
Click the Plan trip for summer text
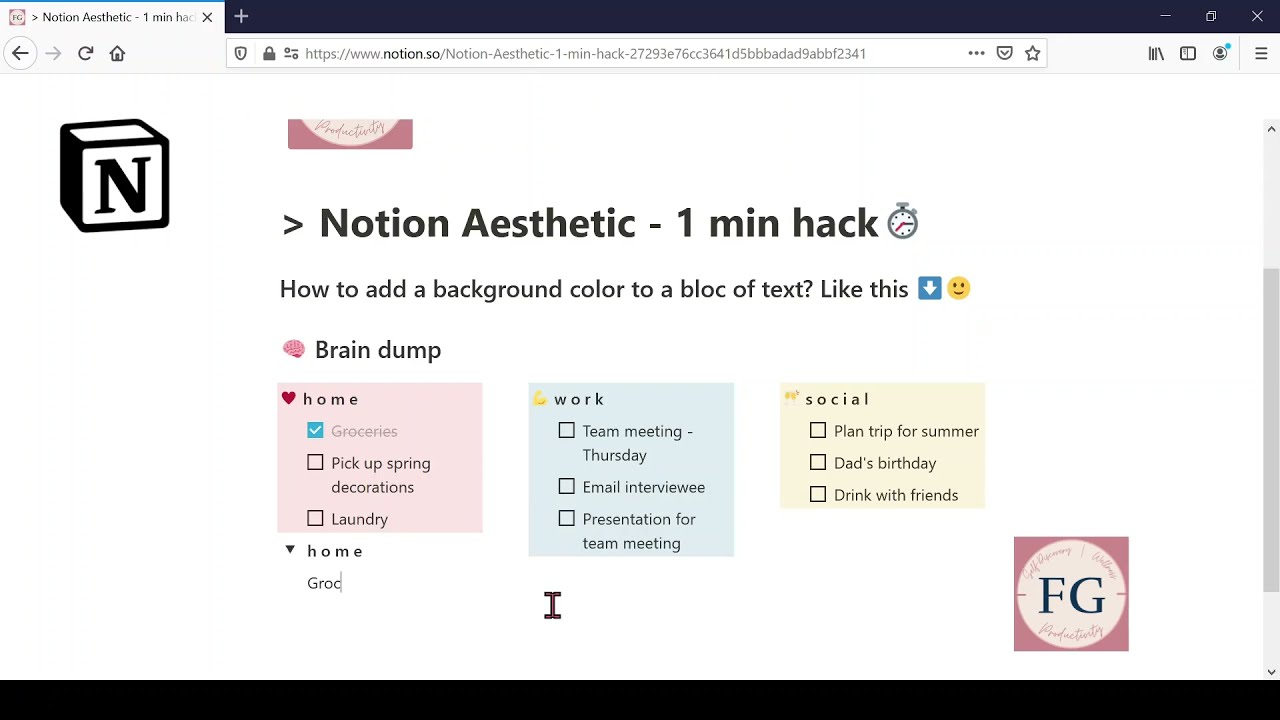pos(906,431)
